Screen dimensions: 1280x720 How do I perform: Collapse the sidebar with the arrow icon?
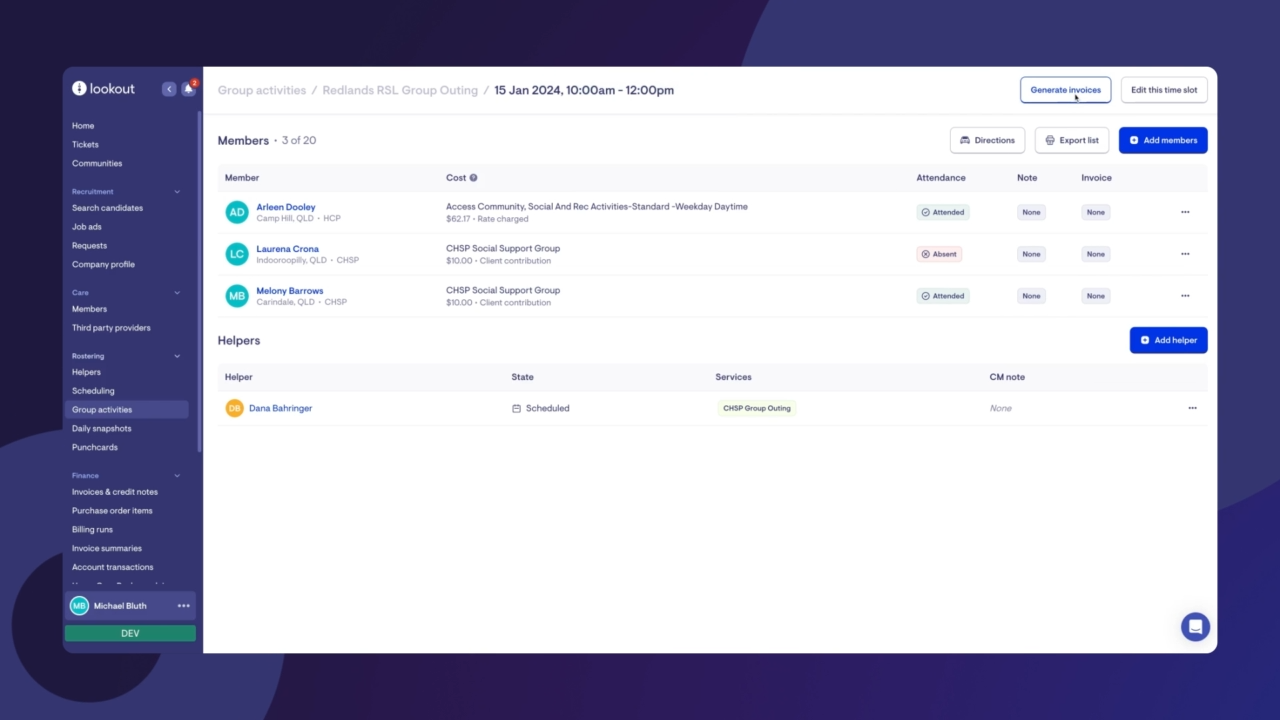[169, 89]
